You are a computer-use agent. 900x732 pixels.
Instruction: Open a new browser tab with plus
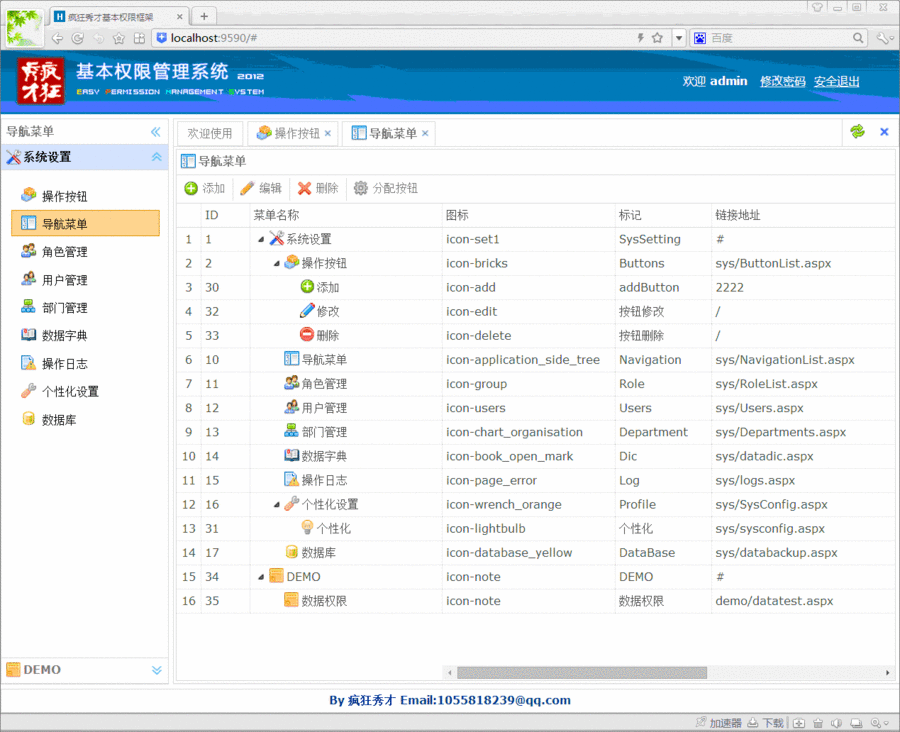click(x=204, y=16)
